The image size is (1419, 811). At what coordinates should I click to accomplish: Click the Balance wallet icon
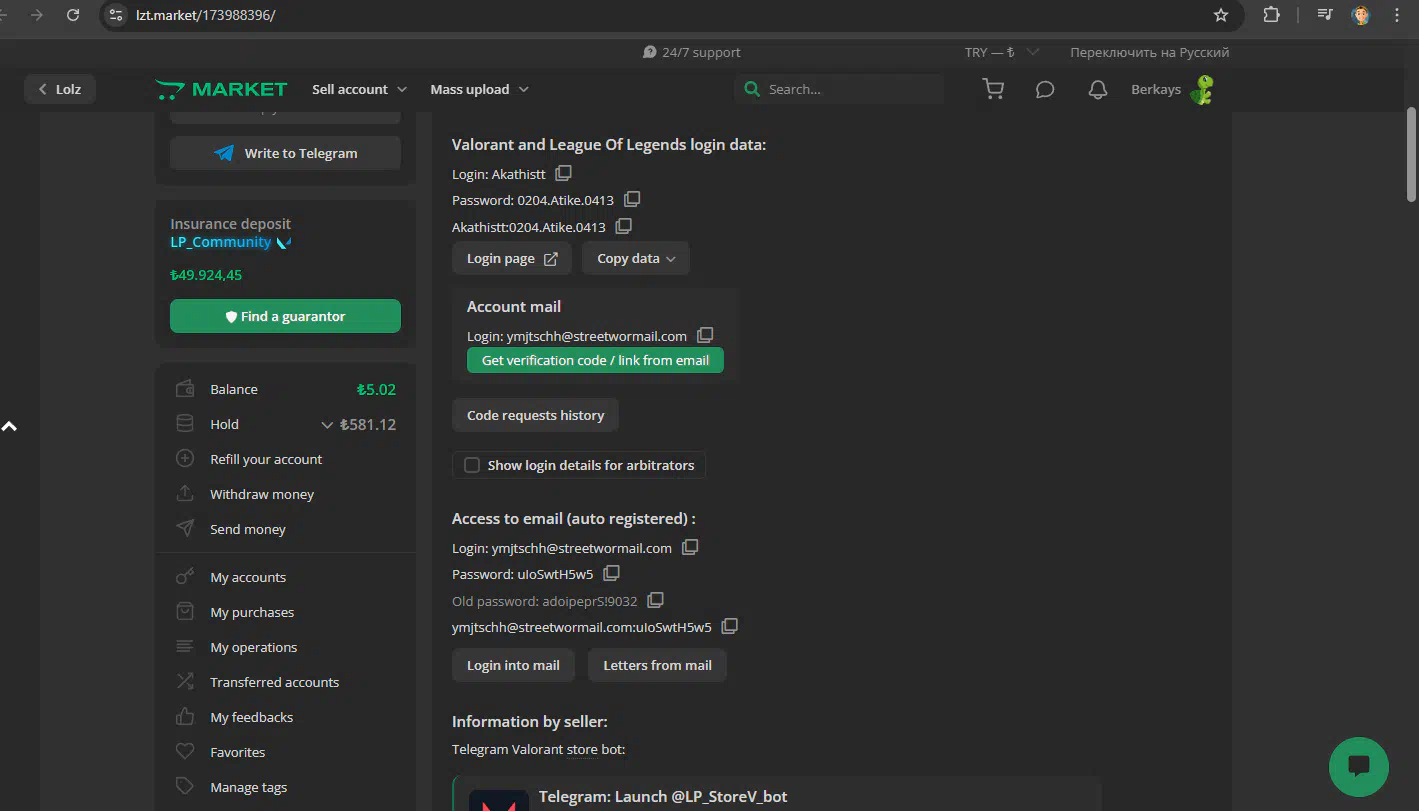[185, 389]
